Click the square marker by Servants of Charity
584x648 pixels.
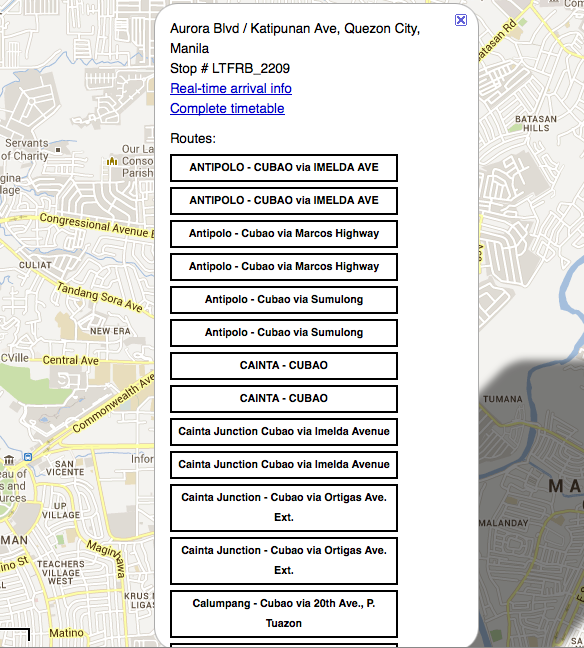pos(58,150)
